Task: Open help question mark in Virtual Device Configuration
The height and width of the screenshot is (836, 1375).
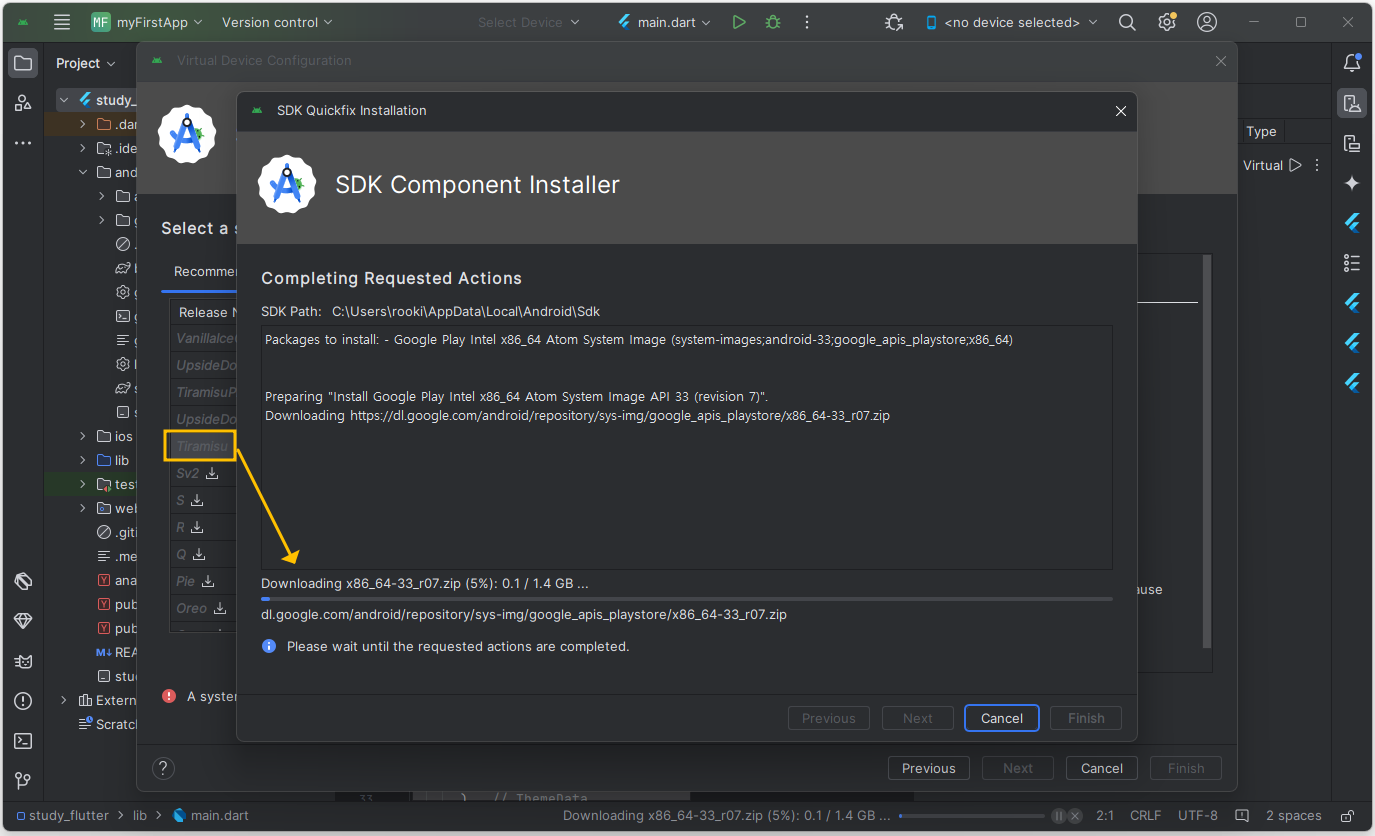Action: point(163,768)
